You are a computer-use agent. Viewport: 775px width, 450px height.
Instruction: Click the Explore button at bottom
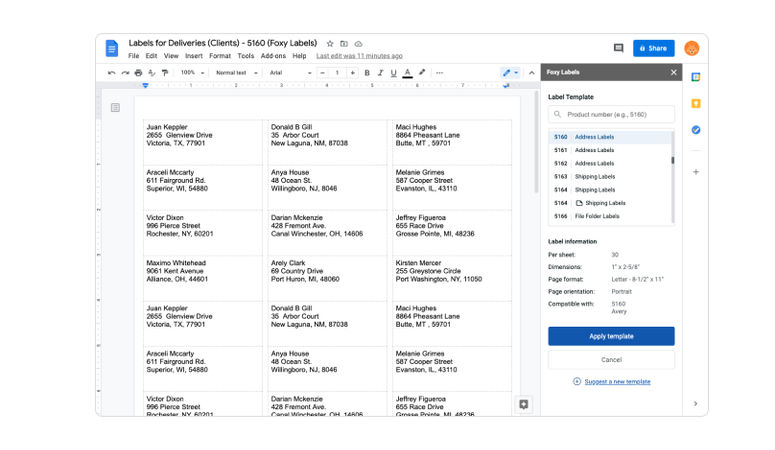(523, 404)
